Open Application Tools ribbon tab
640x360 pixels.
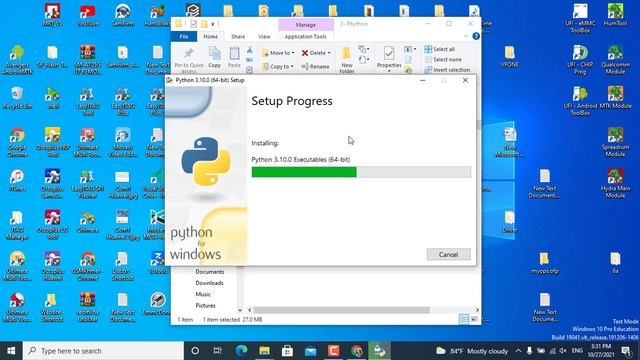click(x=305, y=36)
